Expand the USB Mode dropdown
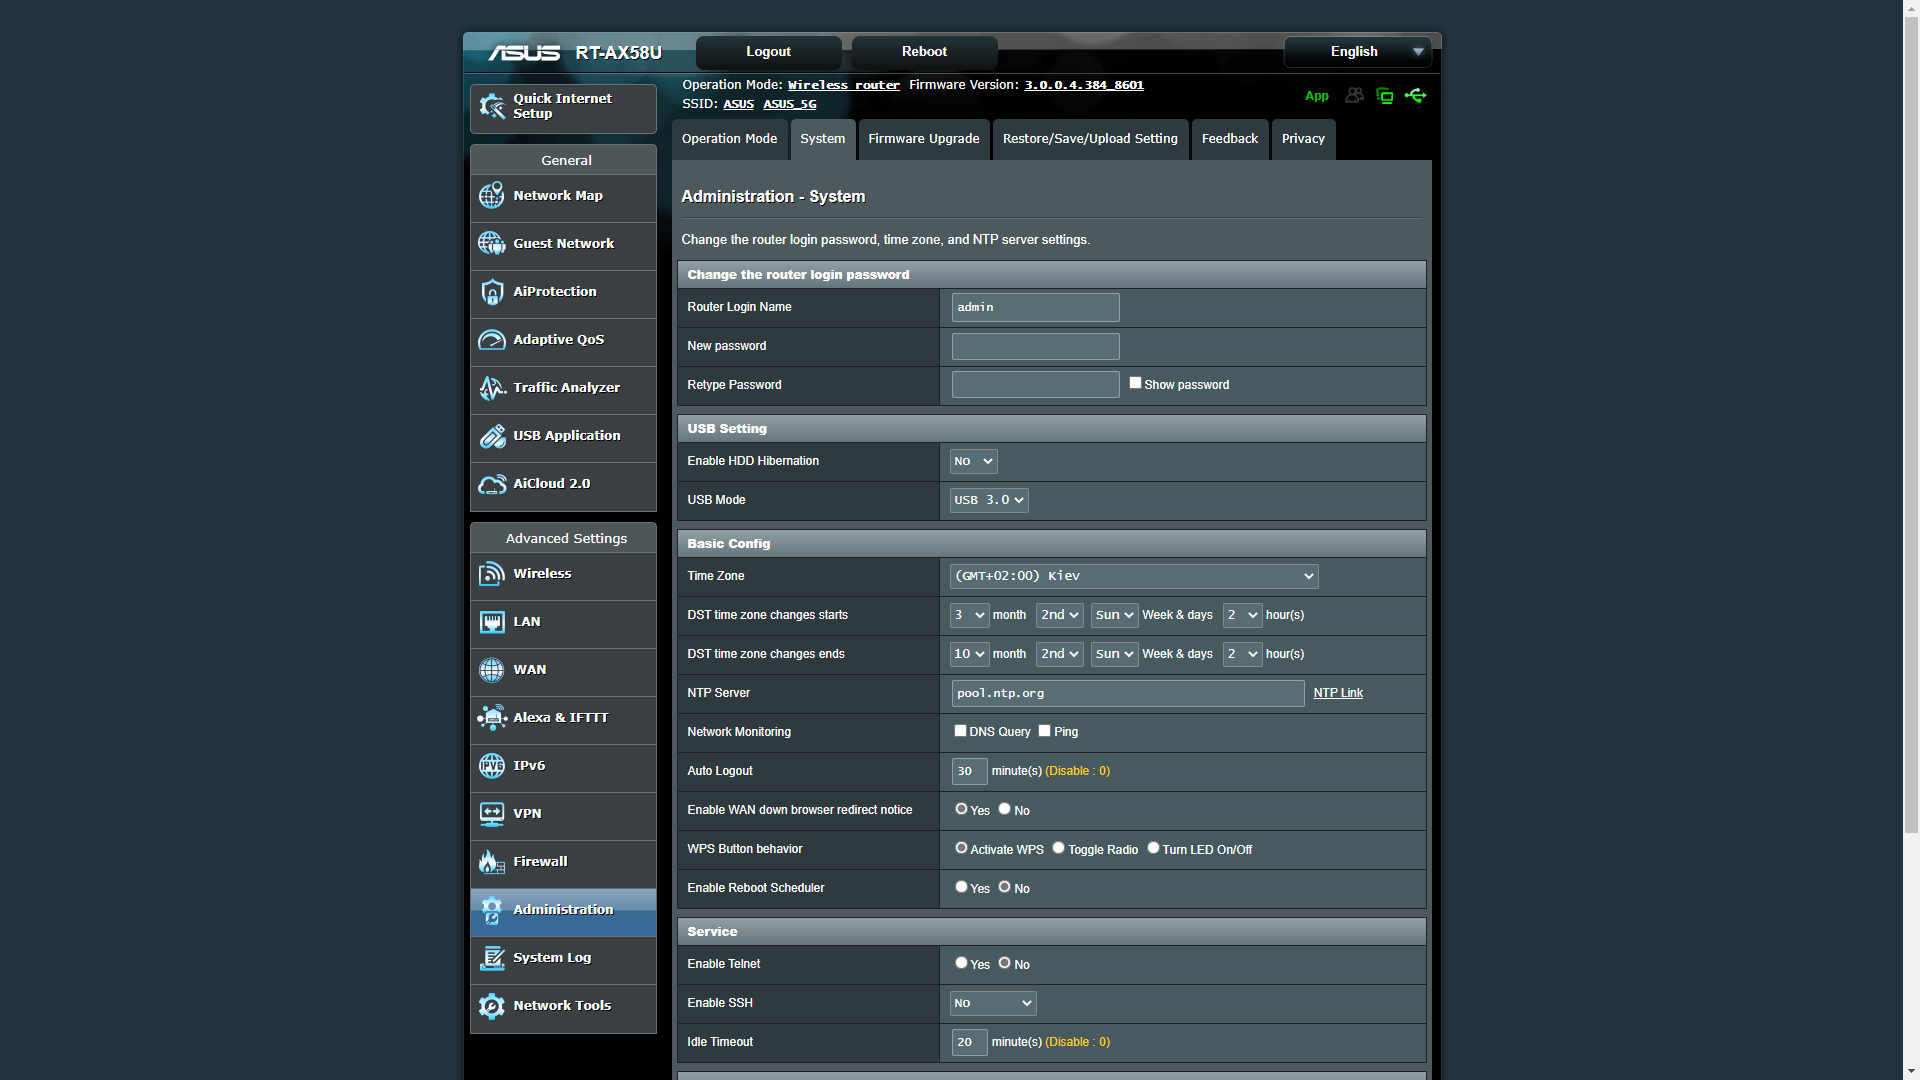The width and height of the screenshot is (1920, 1080). point(988,500)
